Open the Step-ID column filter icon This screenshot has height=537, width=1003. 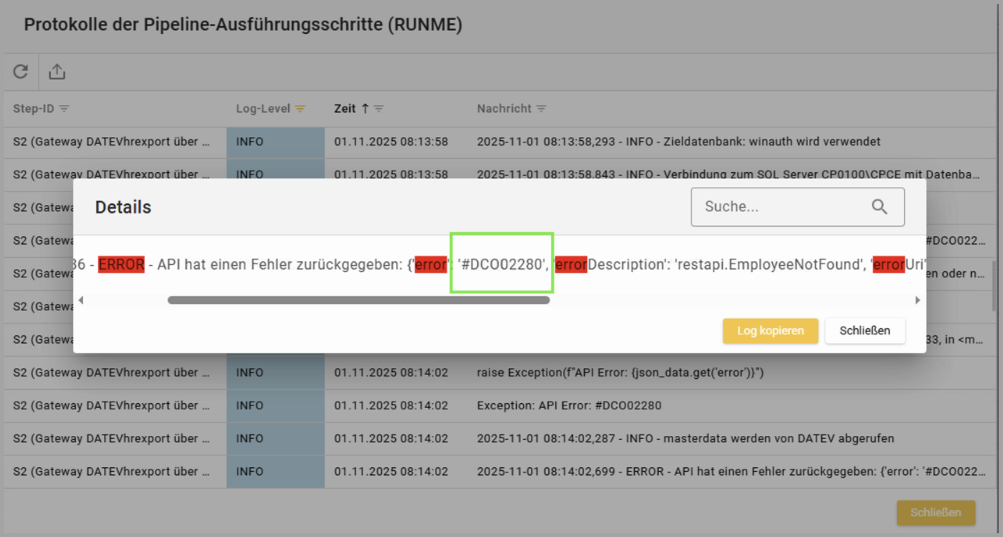(x=65, y=108)
